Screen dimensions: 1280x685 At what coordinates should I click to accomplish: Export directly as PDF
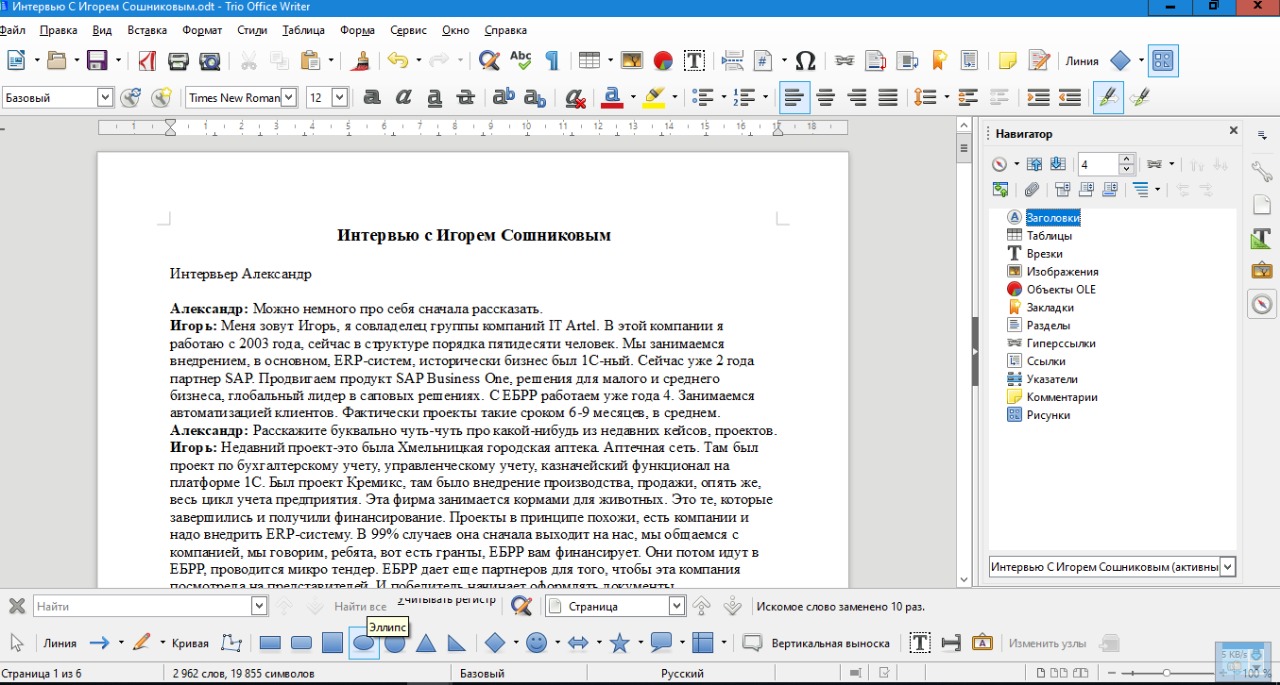pos(147,61)
